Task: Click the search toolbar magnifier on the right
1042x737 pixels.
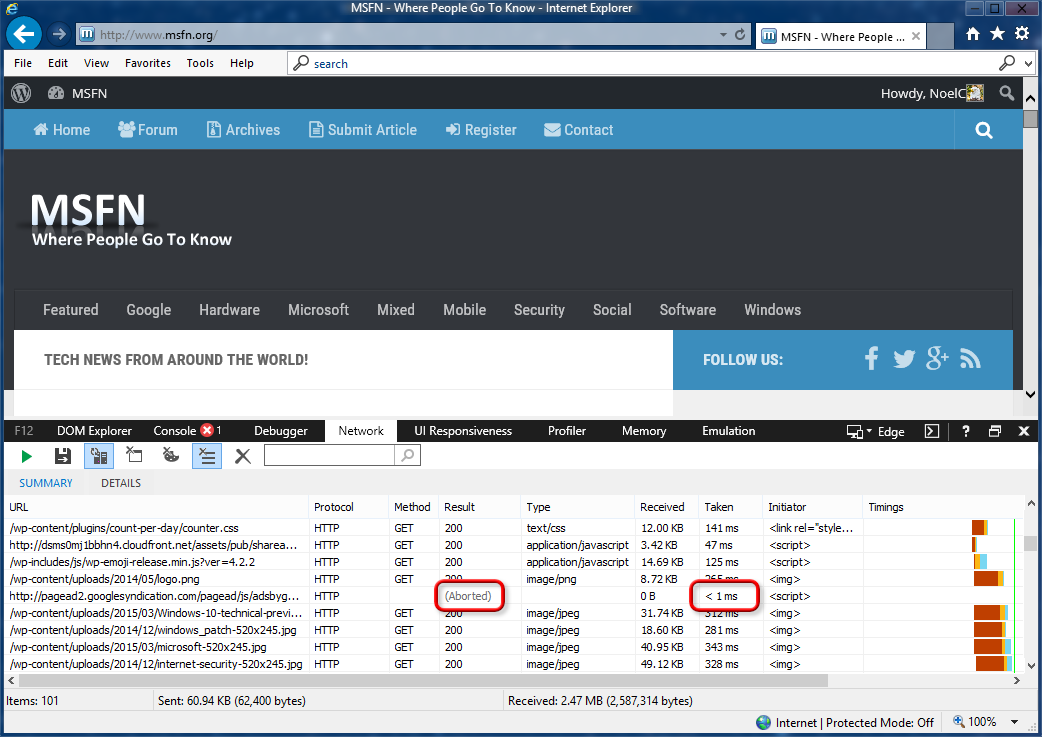Action: pos(1007,63)
